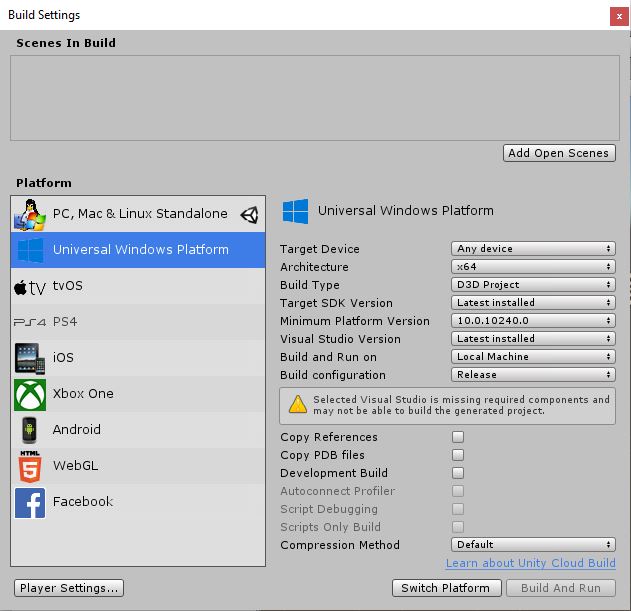
Task: Toggle the Autoconnect Profiler checkbox
Action: [x=458, y=491]
